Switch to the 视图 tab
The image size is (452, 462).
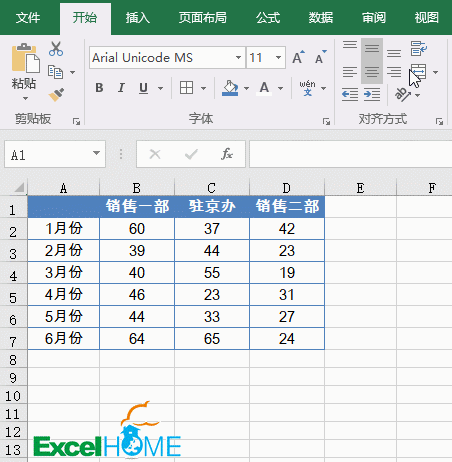click(427, 18)
